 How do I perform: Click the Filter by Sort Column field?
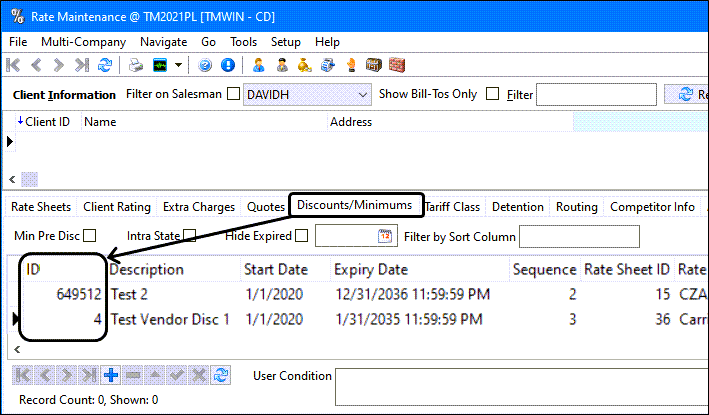pos(579,236)
